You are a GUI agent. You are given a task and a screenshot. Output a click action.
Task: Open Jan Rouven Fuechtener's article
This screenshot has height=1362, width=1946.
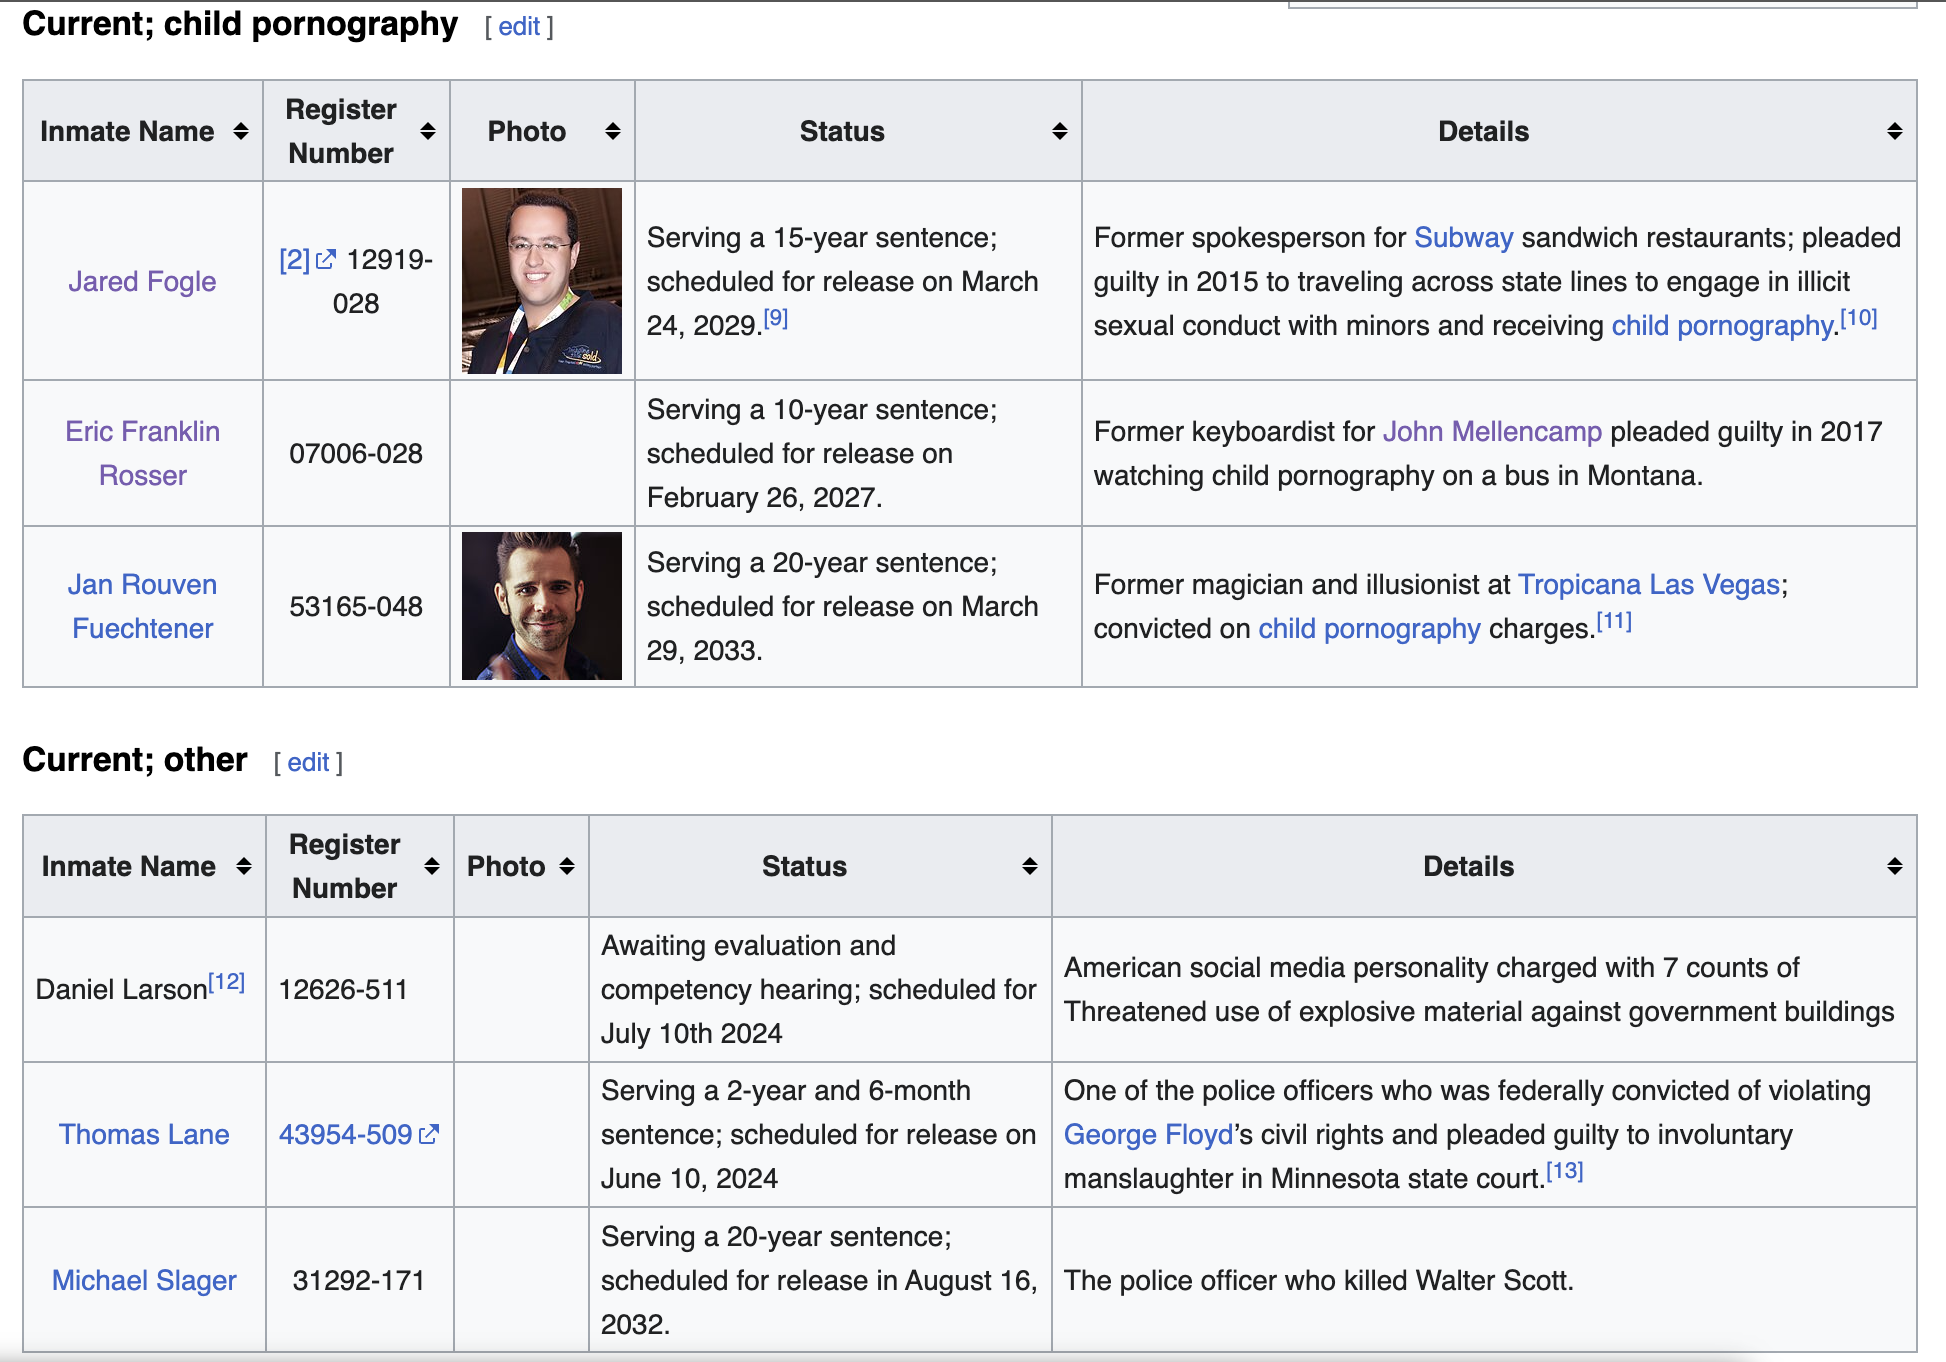(x=143, y=606)
